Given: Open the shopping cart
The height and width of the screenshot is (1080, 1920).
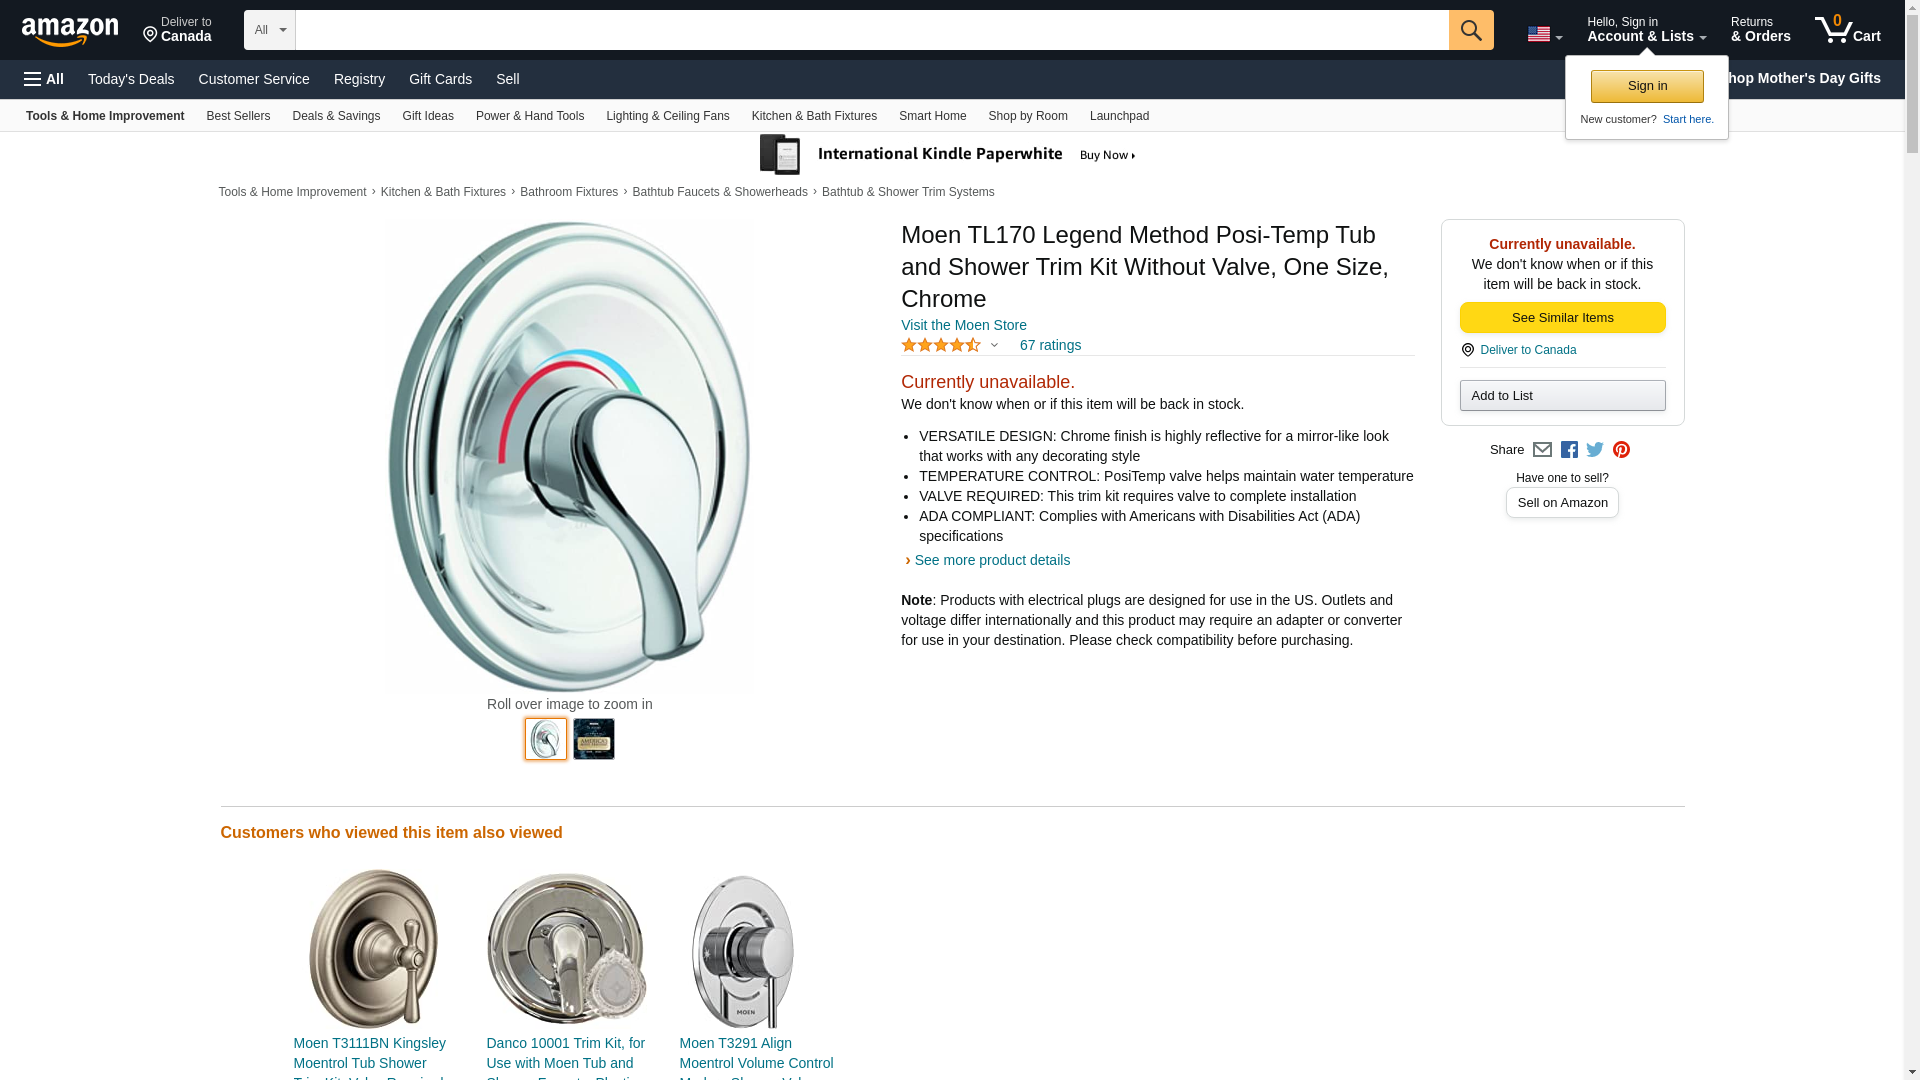Looking at the screenshot, I should point(1847,30).
